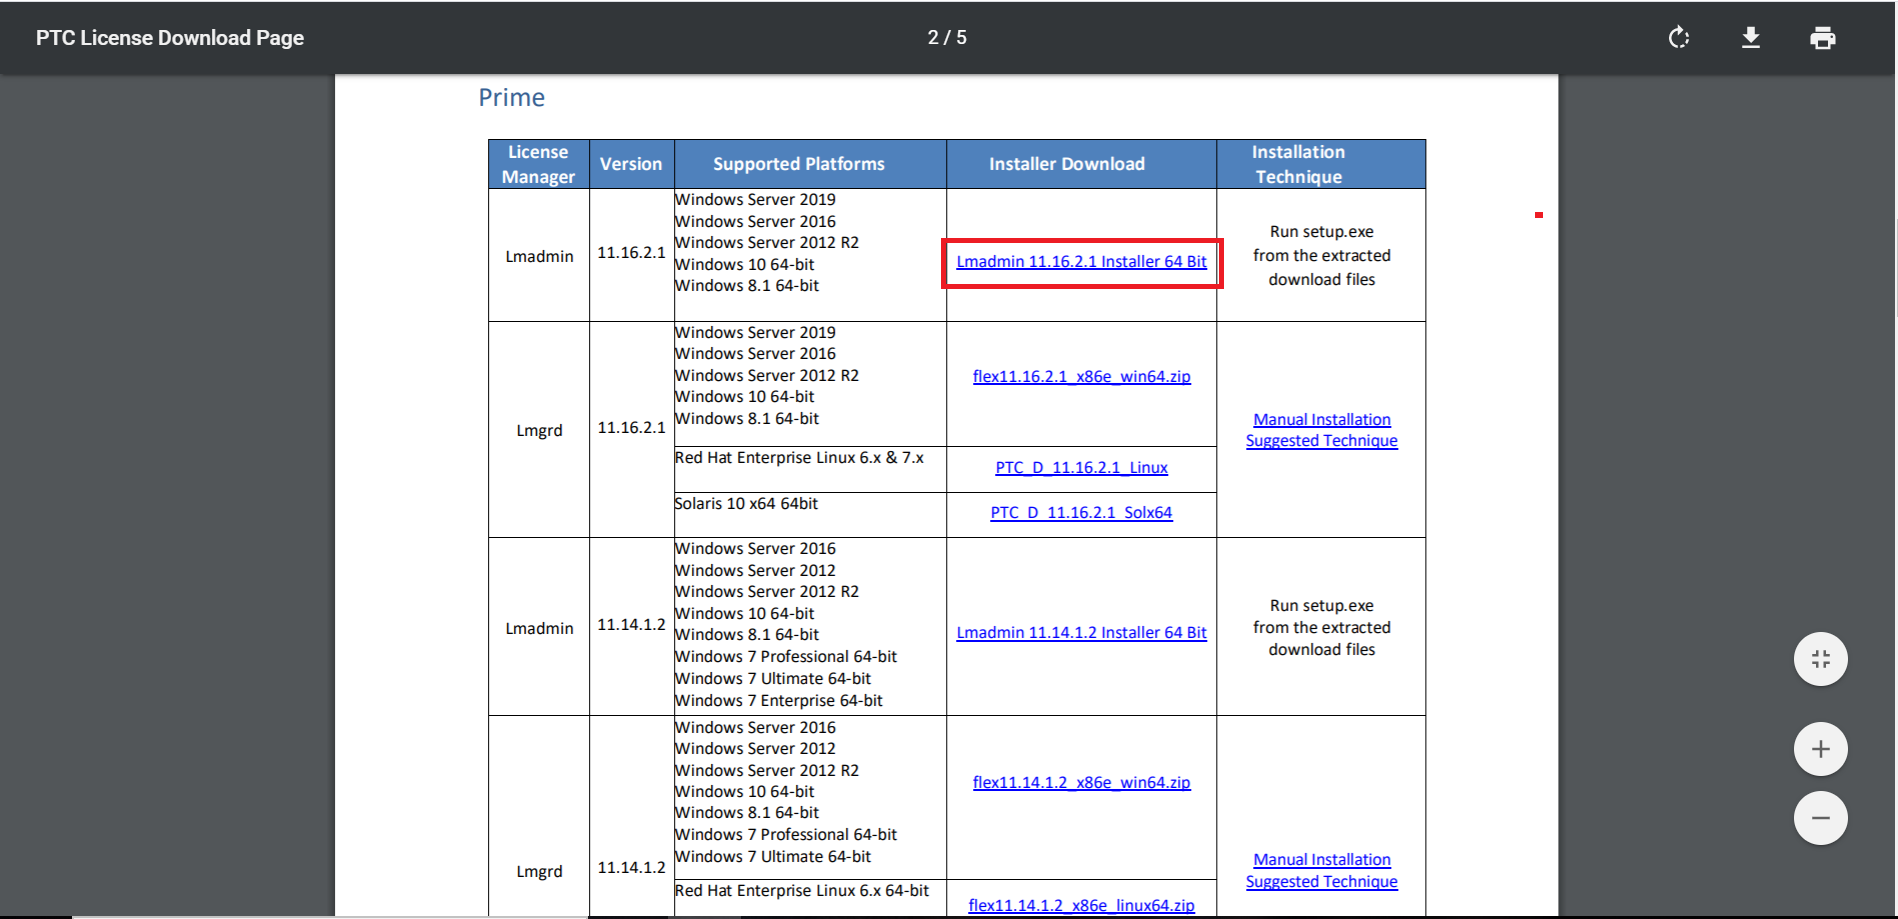Click the fit to page button
The image size is (1898, 919).
point(1821,659)
